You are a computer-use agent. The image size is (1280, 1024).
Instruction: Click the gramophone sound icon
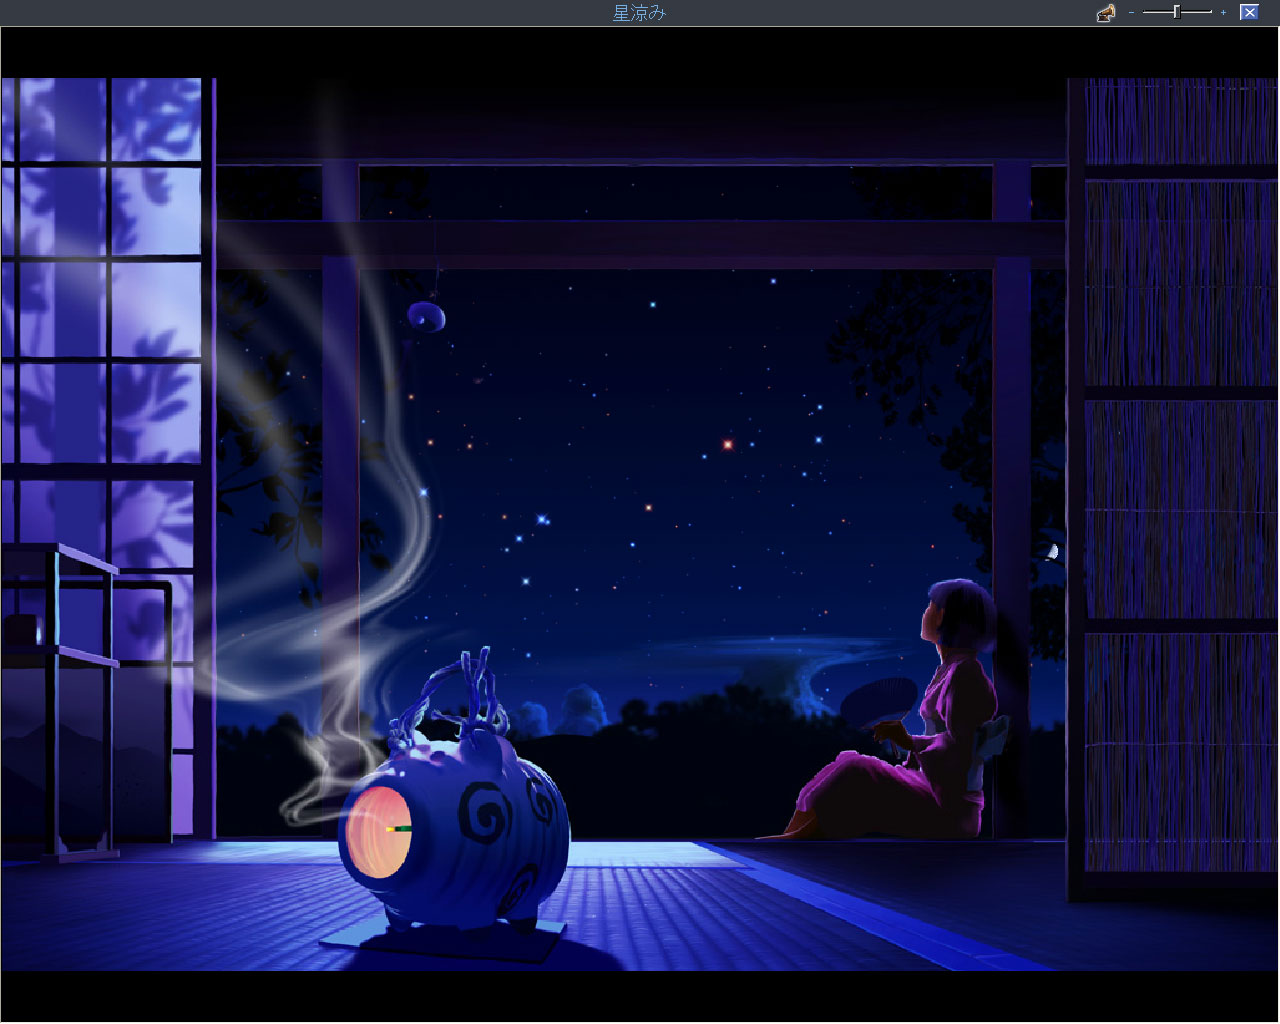tap(1105, 13)
